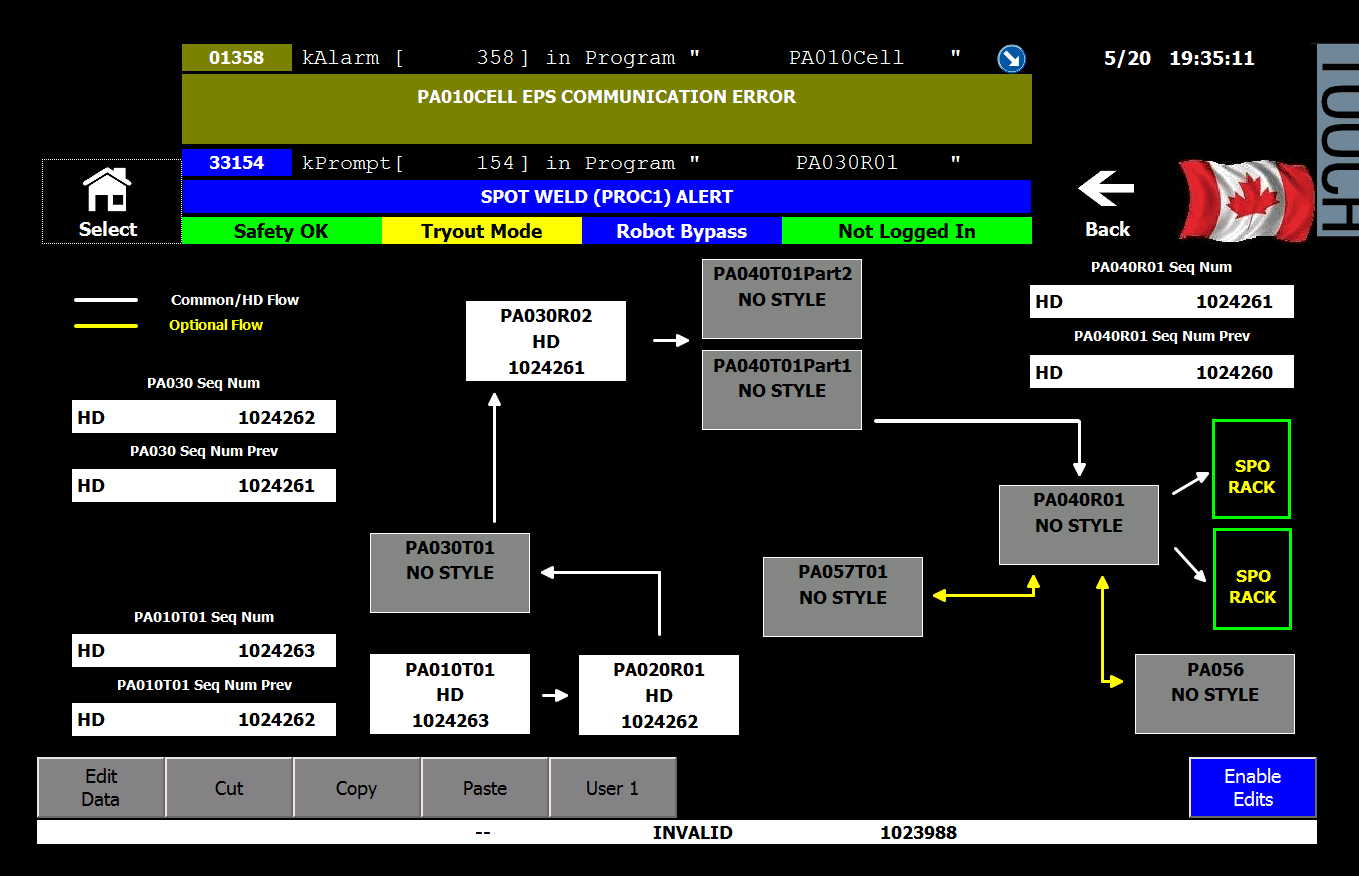Click the Optional Flow legend label
1359x876 pixels.
coord(216,325)
